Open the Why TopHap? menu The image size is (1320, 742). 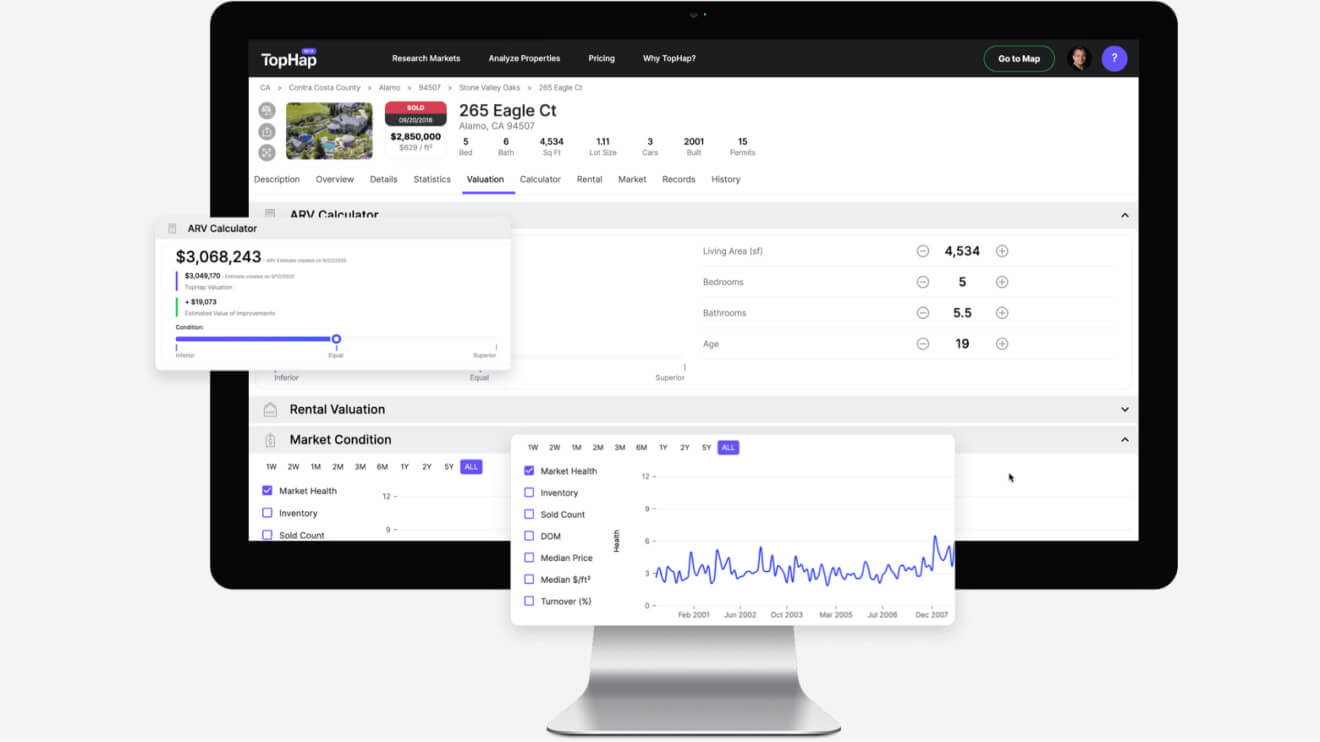pyautogui.click(x=669, y=59)
